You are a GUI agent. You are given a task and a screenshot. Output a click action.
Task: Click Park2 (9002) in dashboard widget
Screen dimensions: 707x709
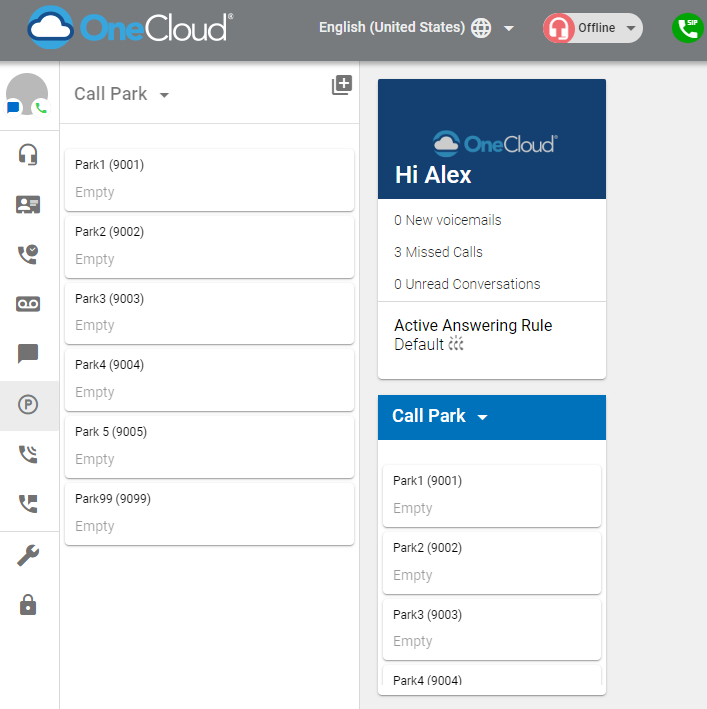pyautogui.click(x=492, y=563)
